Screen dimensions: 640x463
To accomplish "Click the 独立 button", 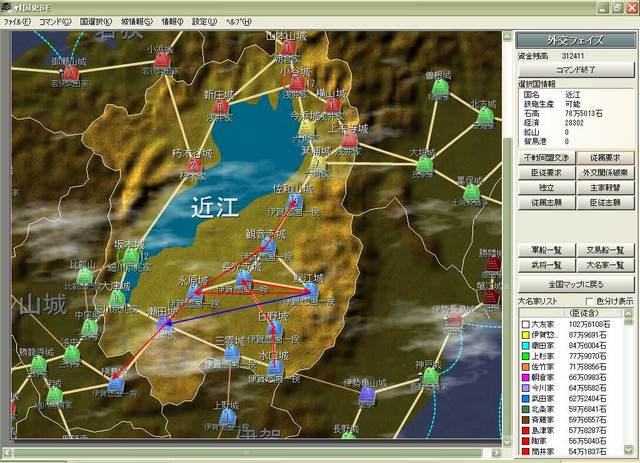I will pos(547,188).
